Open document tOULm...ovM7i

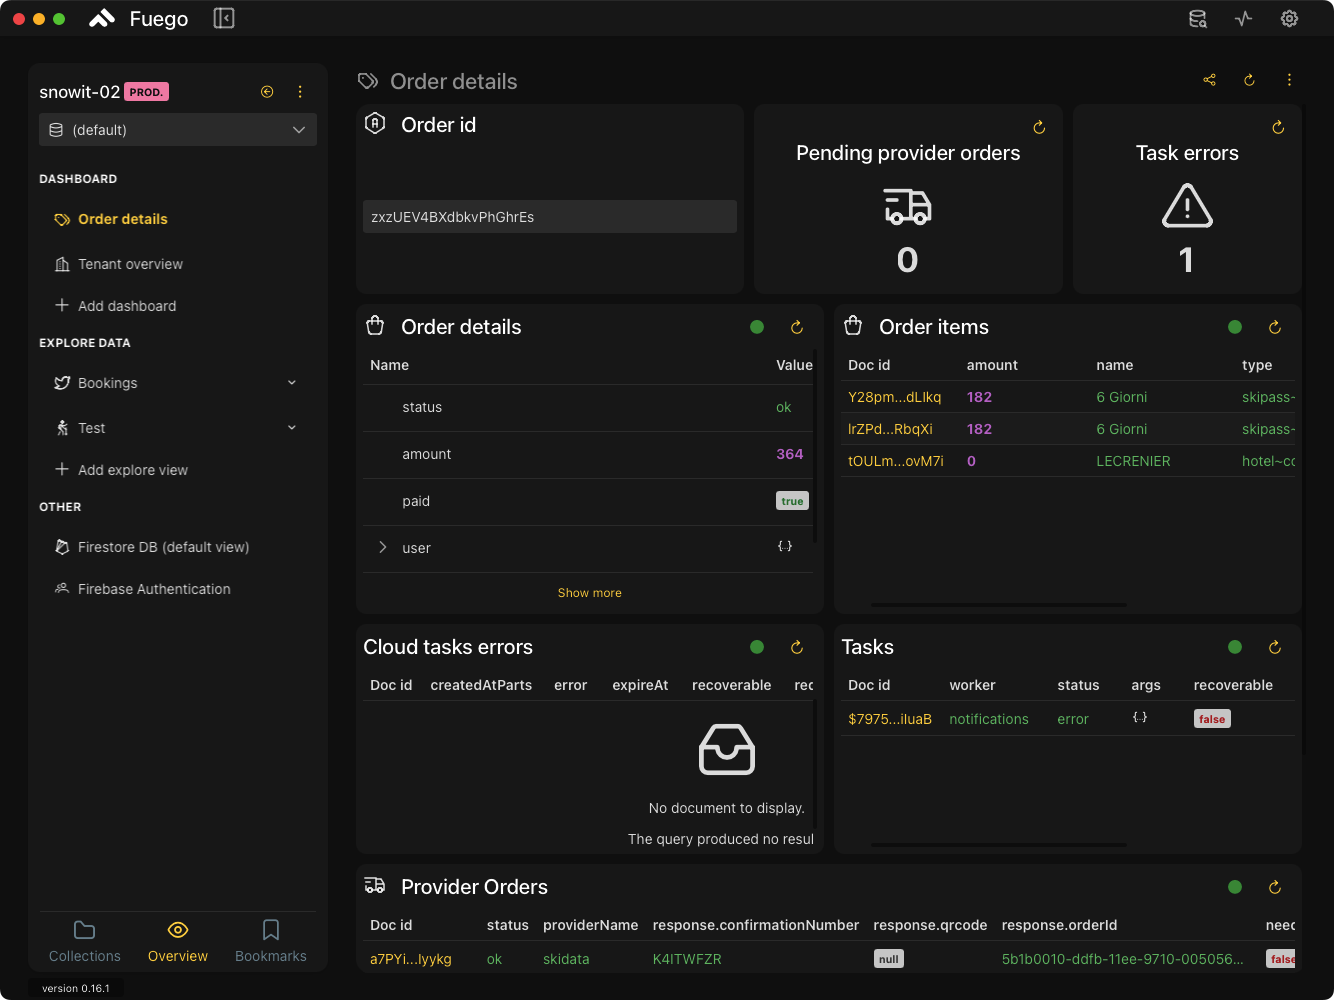point(896,461)
